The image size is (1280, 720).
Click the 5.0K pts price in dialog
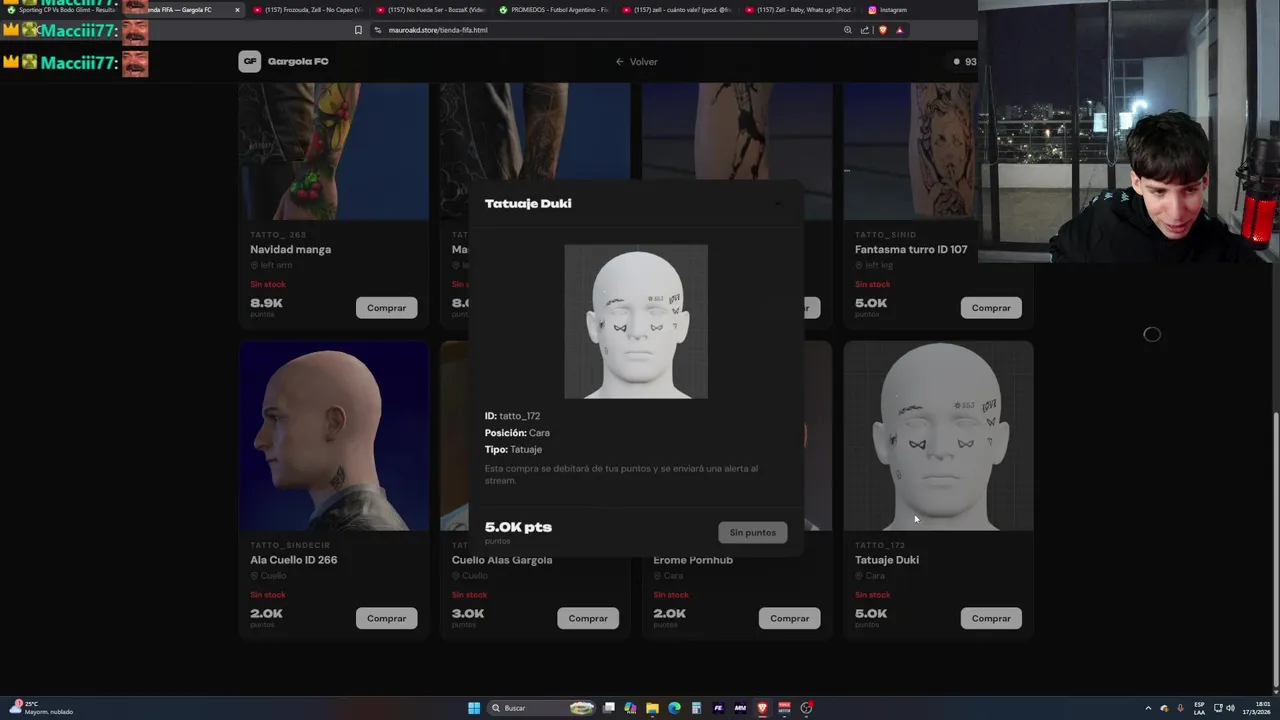pos(518,527)
